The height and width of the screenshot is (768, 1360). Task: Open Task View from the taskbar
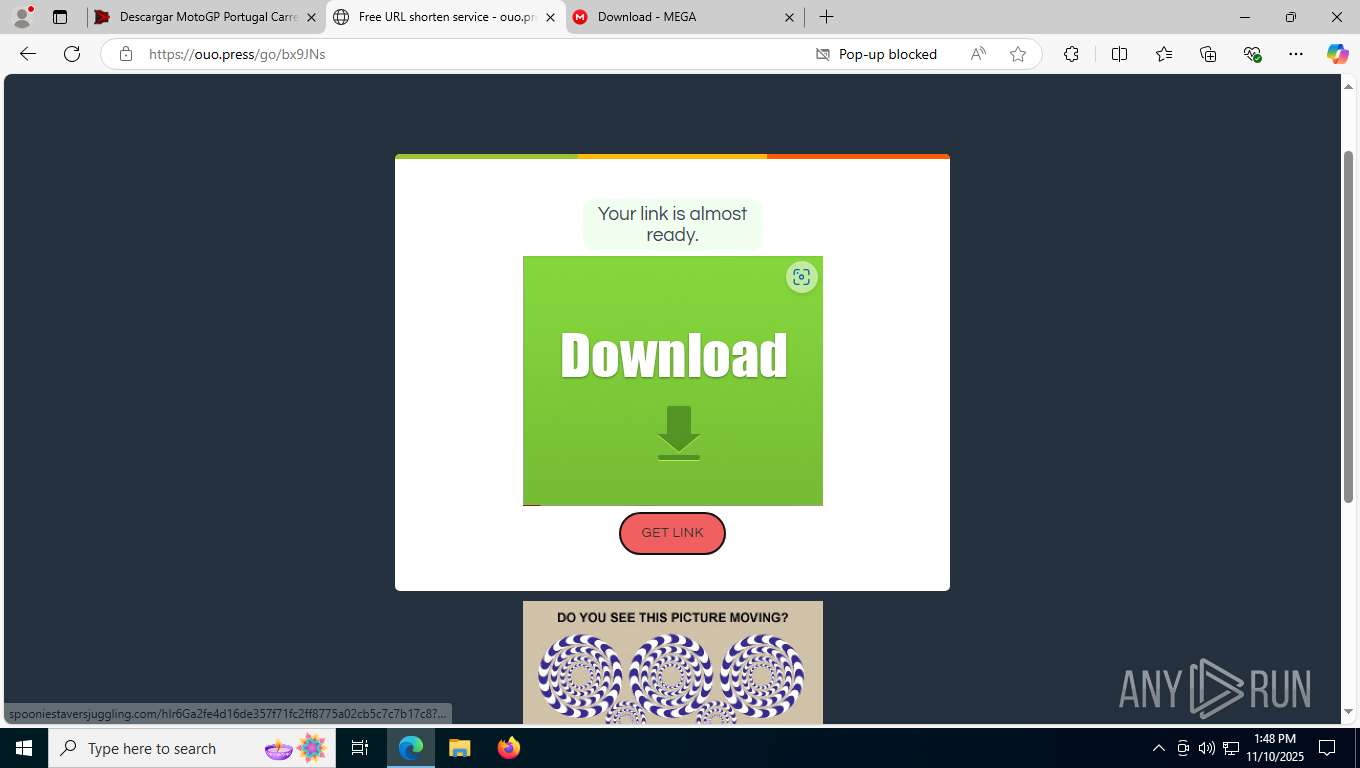360,748
